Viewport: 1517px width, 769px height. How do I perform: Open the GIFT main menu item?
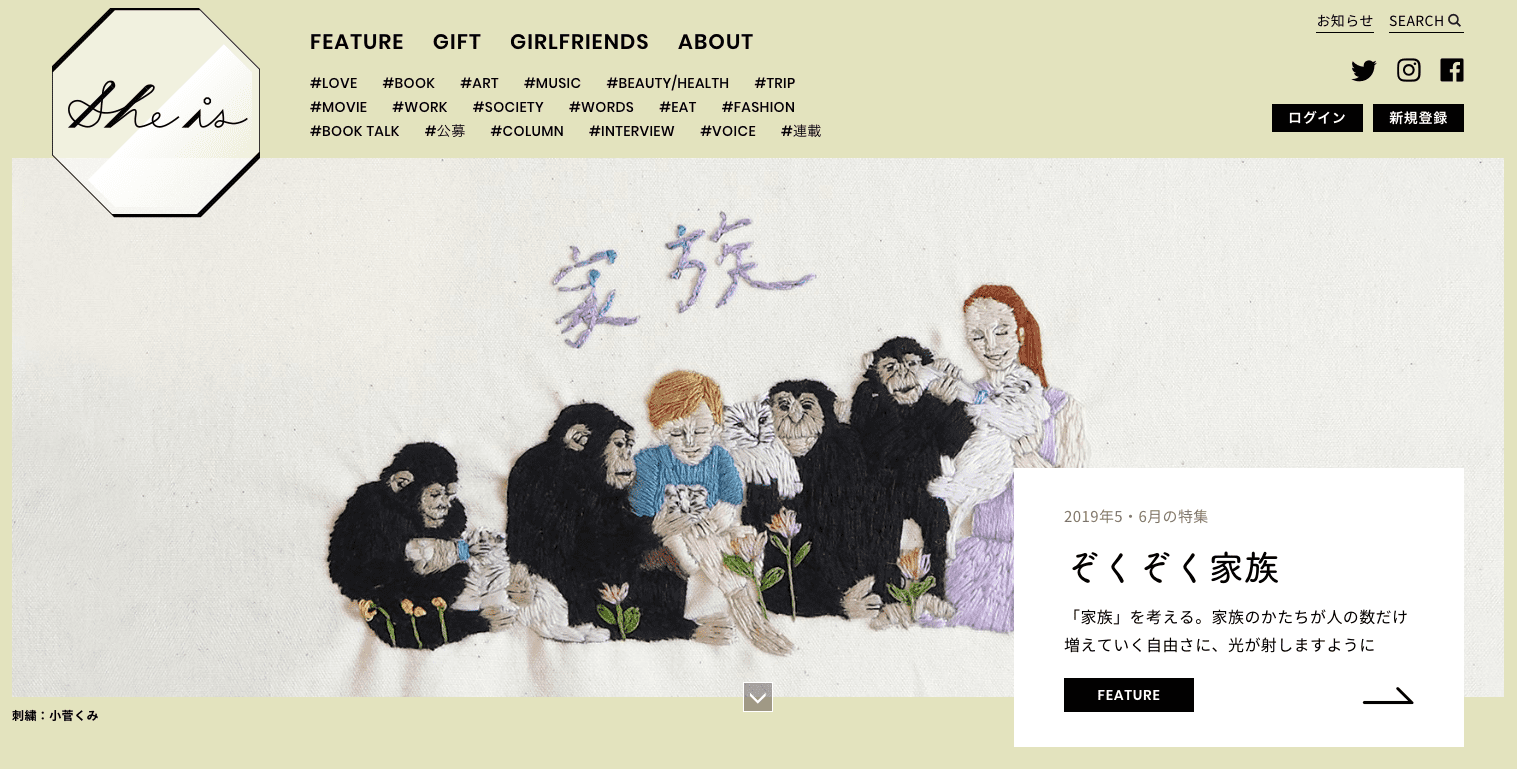pyautogui.click(x=457, y=42)
